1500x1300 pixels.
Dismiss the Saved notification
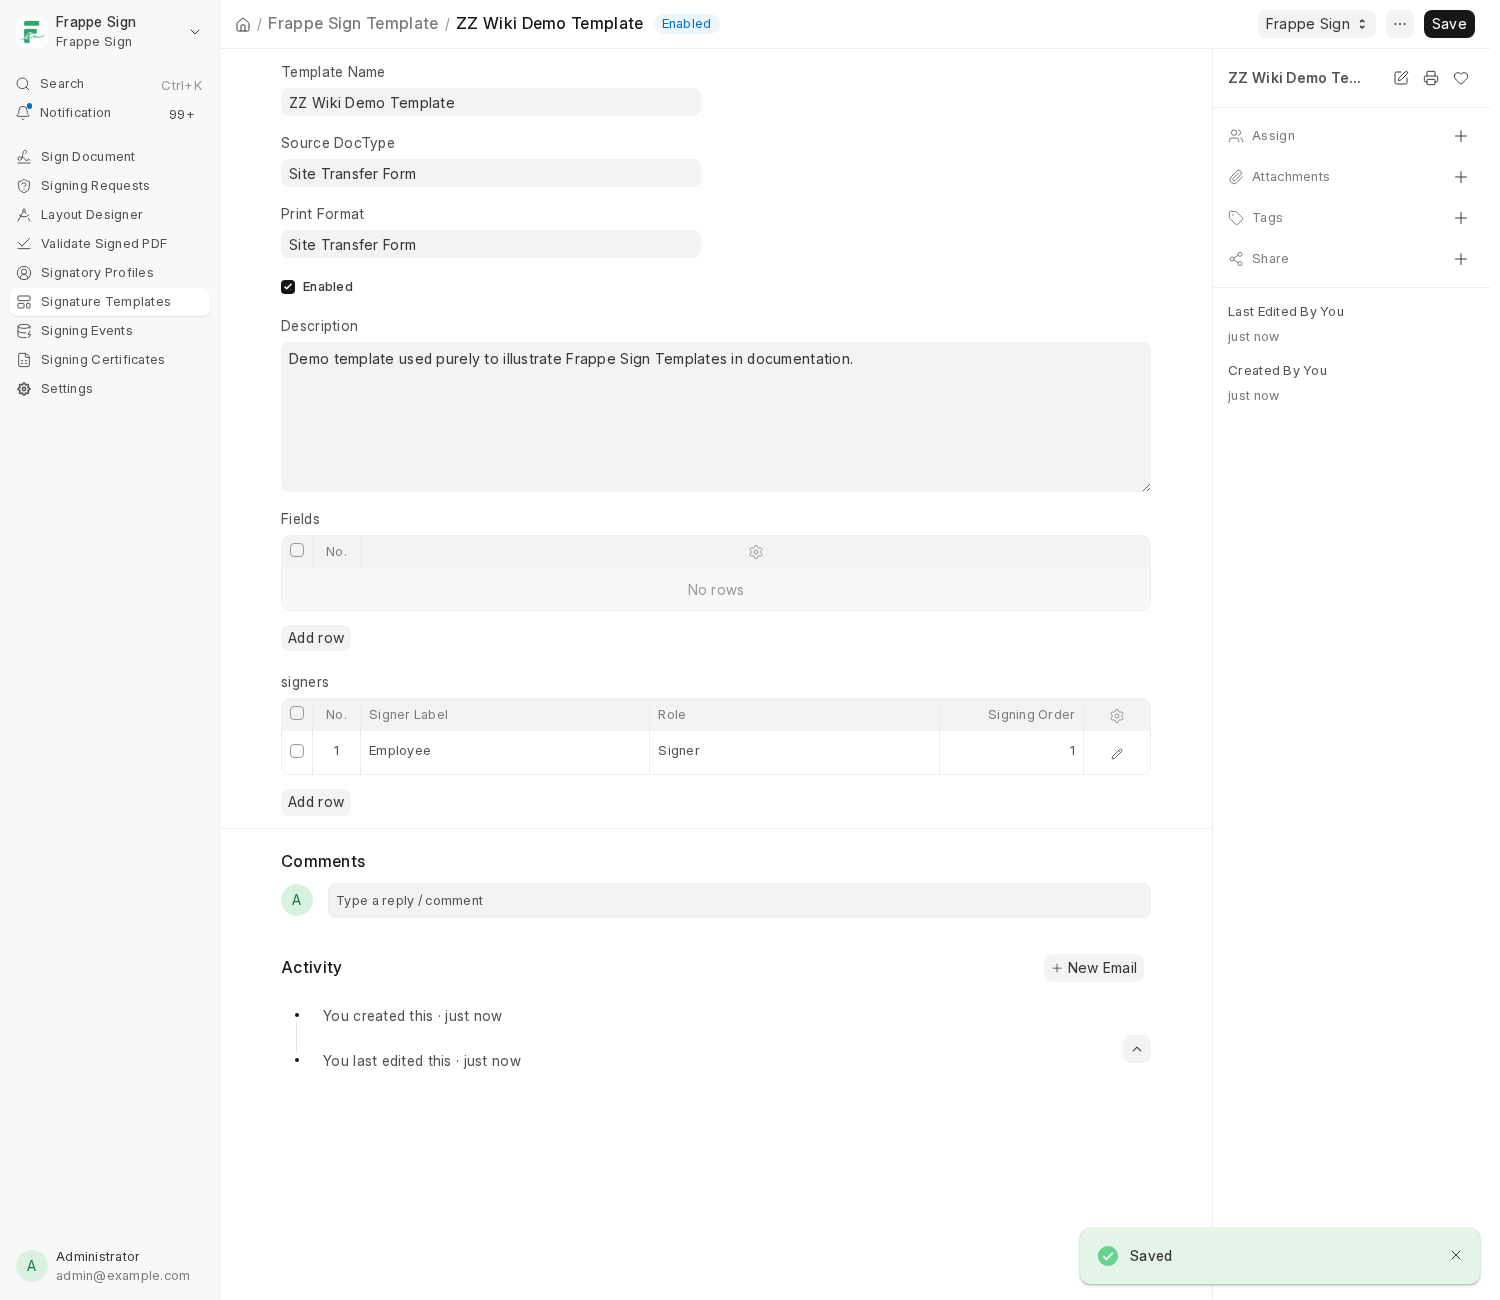click(1456, 1255)
